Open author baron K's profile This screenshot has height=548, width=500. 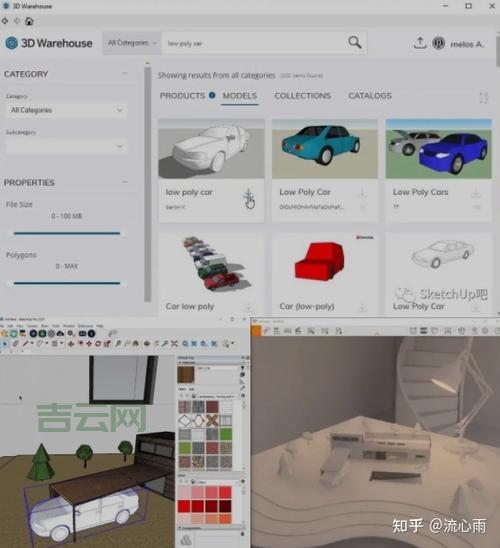(x=175, y=207)
